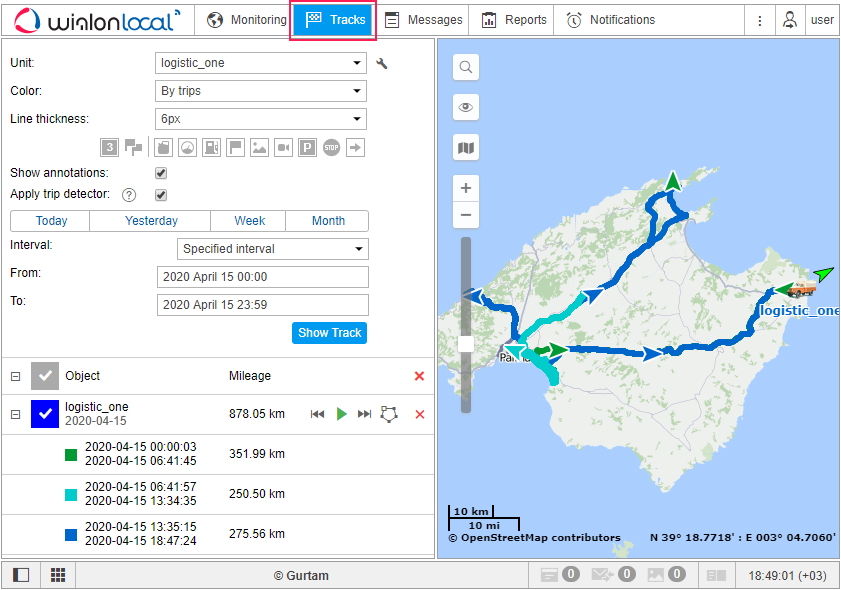Viewport: 841px width, 590px height.
Task: Open the Notifications tab
Action: [610, 20]
